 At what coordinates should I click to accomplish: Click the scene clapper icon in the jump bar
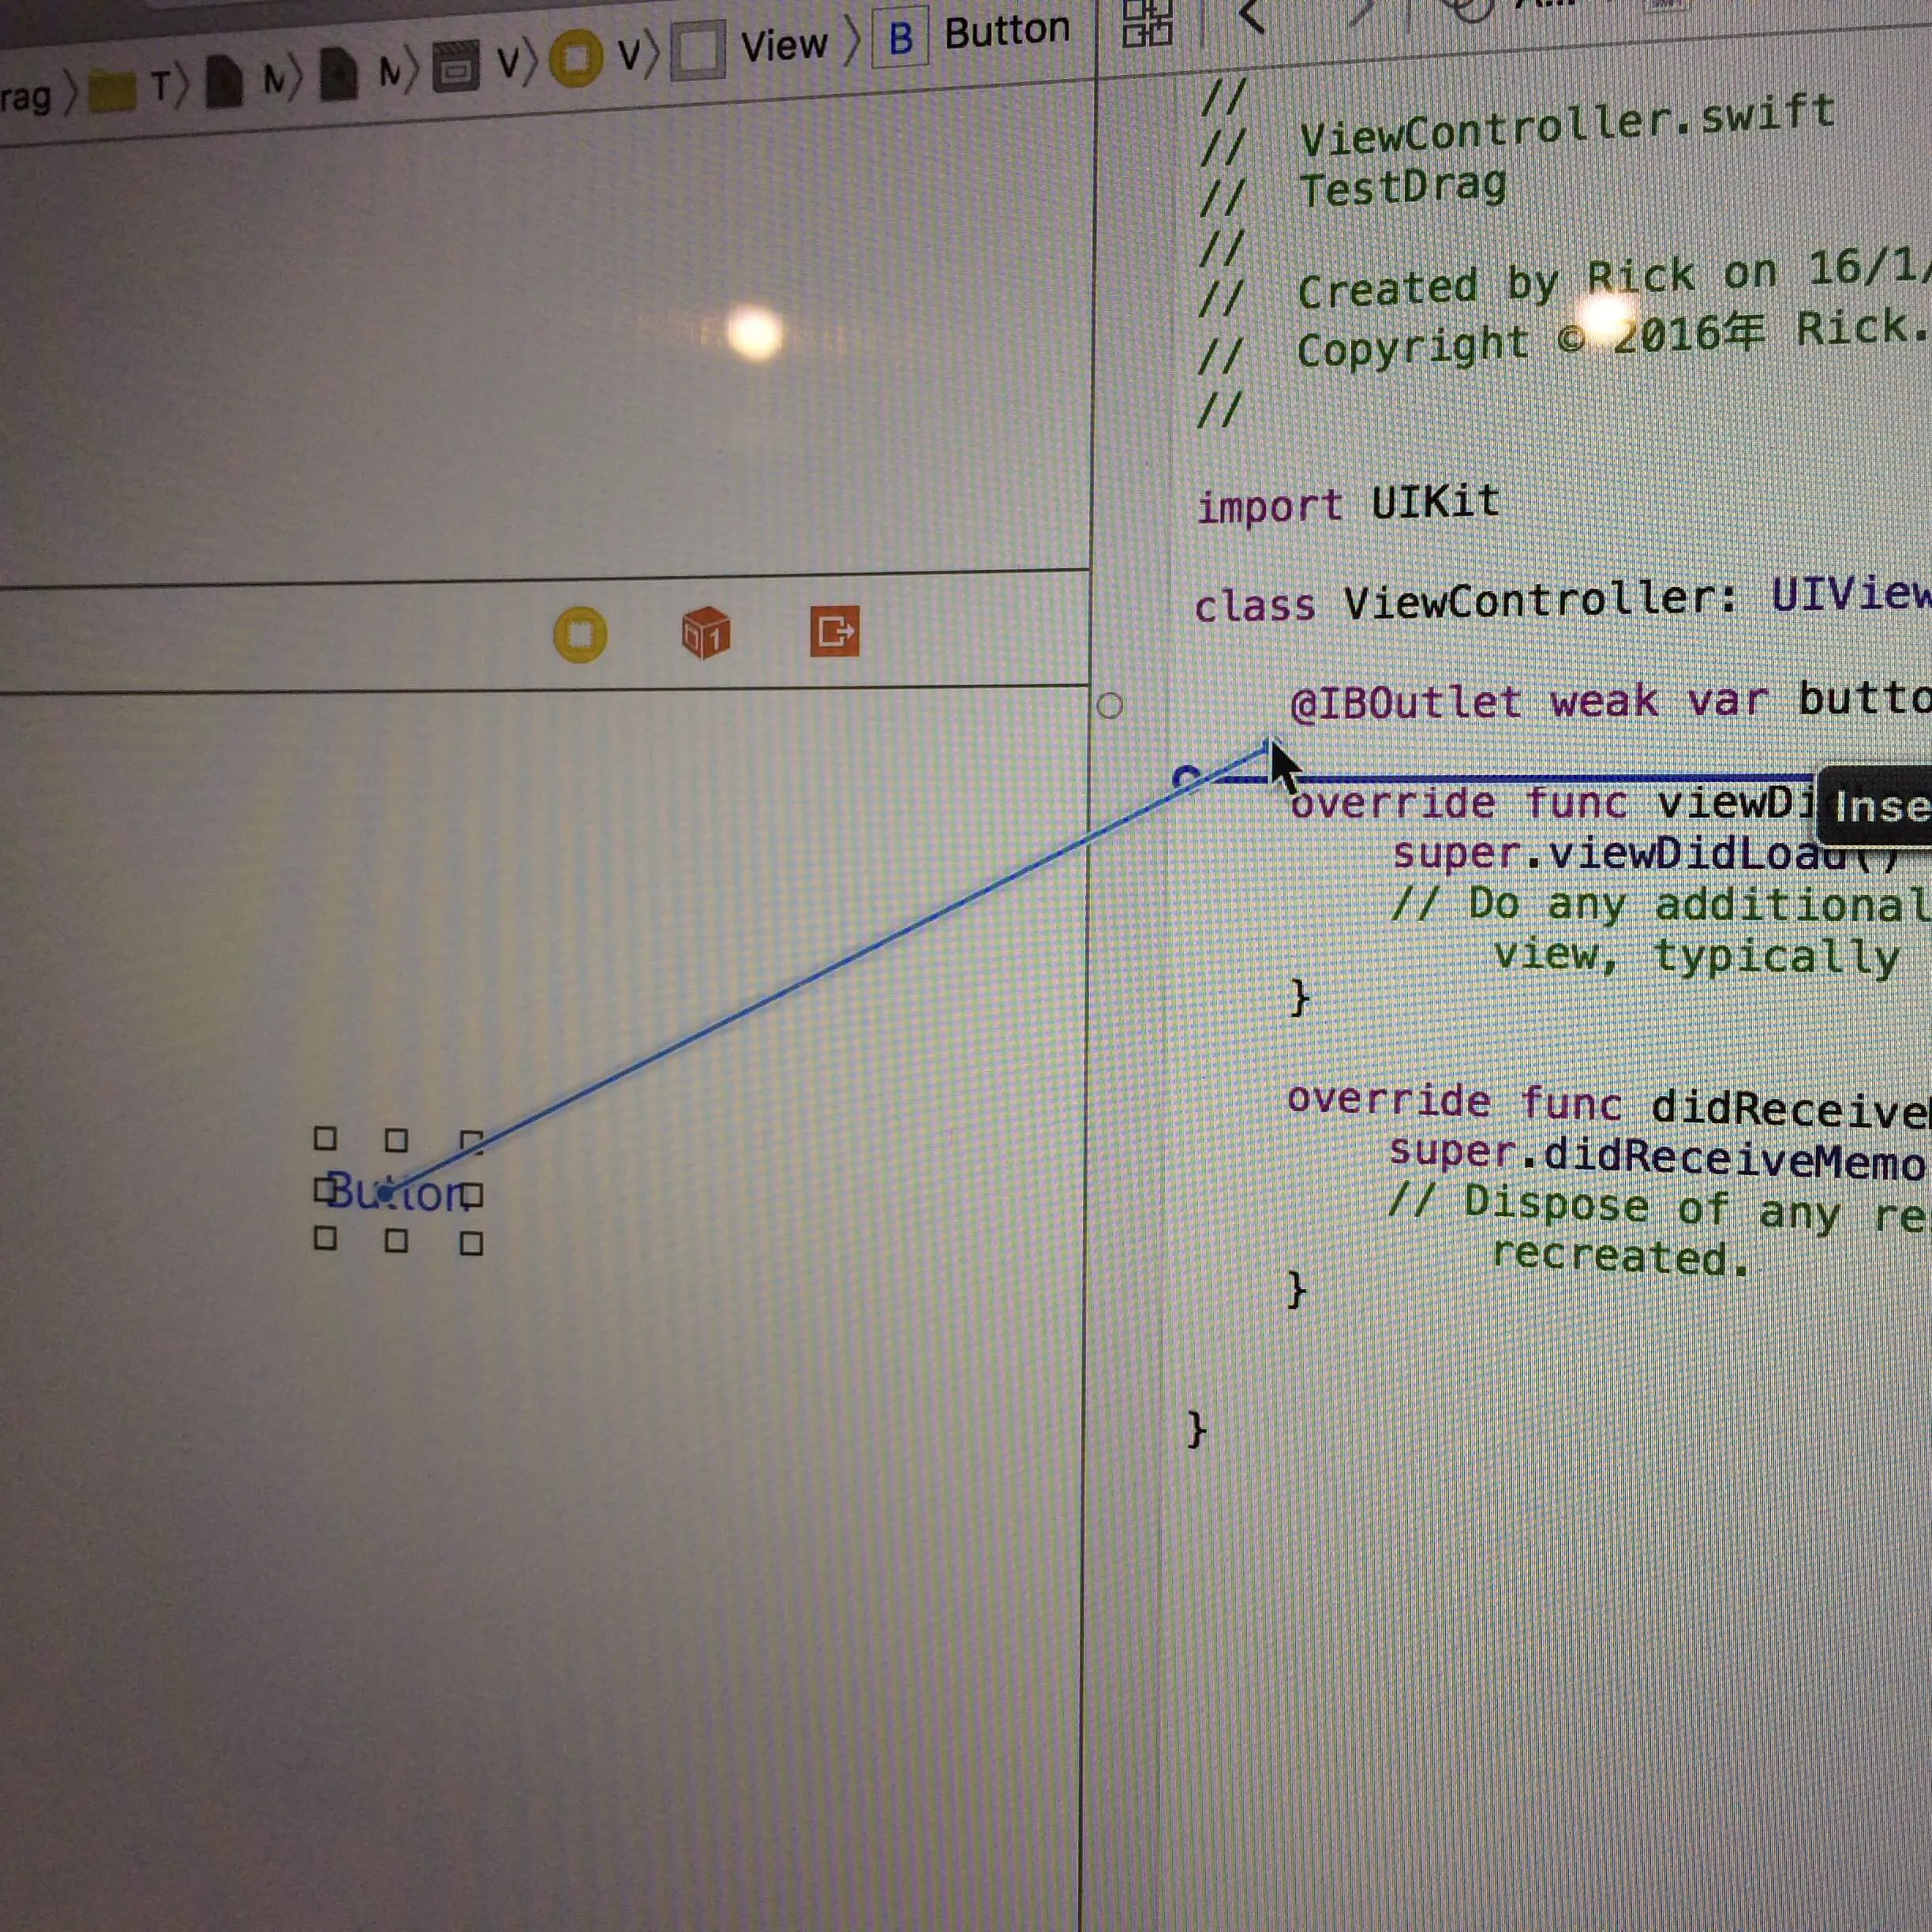point(455,68)
